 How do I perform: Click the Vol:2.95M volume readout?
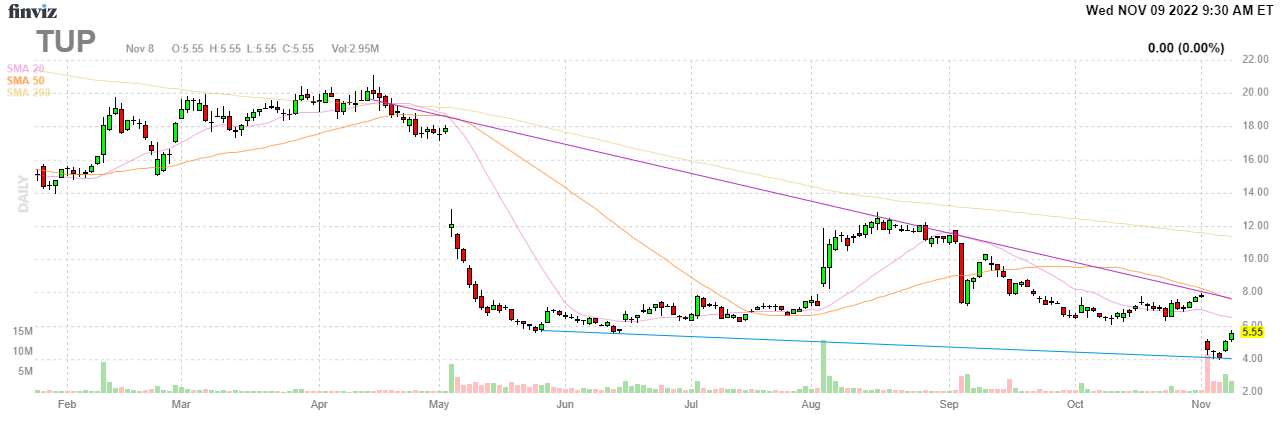pyautogui.click(x=355, y=49)
